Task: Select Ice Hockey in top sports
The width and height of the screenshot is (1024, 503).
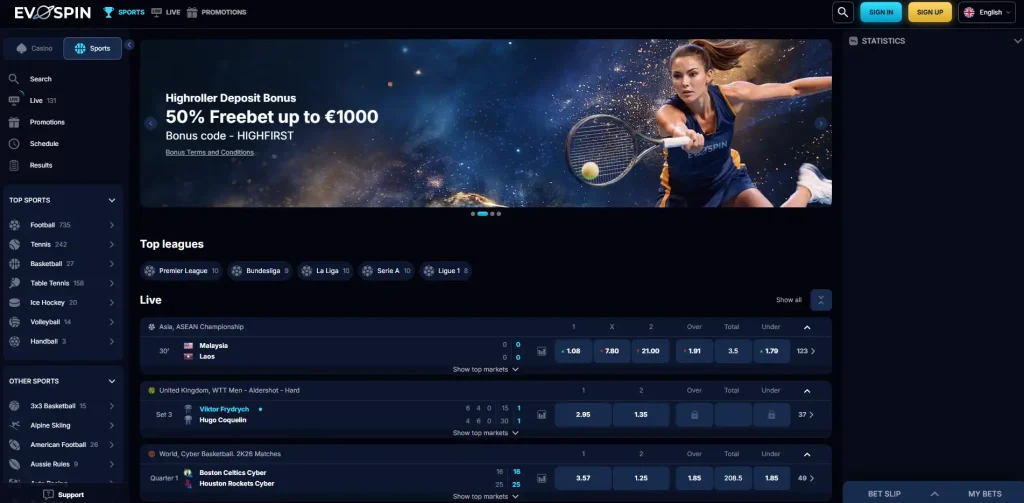Action: pyautogui.click(x=63, y=302)
